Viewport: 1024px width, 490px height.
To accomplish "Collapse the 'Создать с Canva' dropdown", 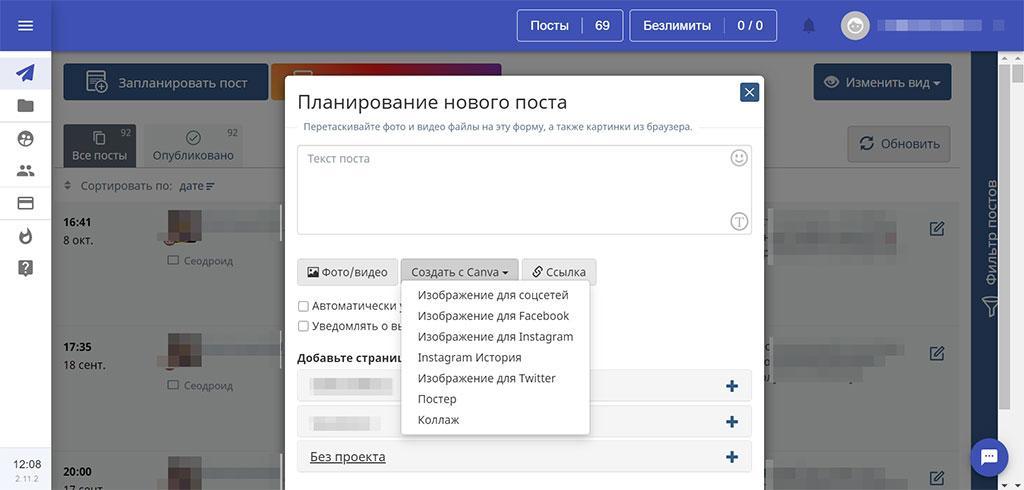I will tap(459, 272).
